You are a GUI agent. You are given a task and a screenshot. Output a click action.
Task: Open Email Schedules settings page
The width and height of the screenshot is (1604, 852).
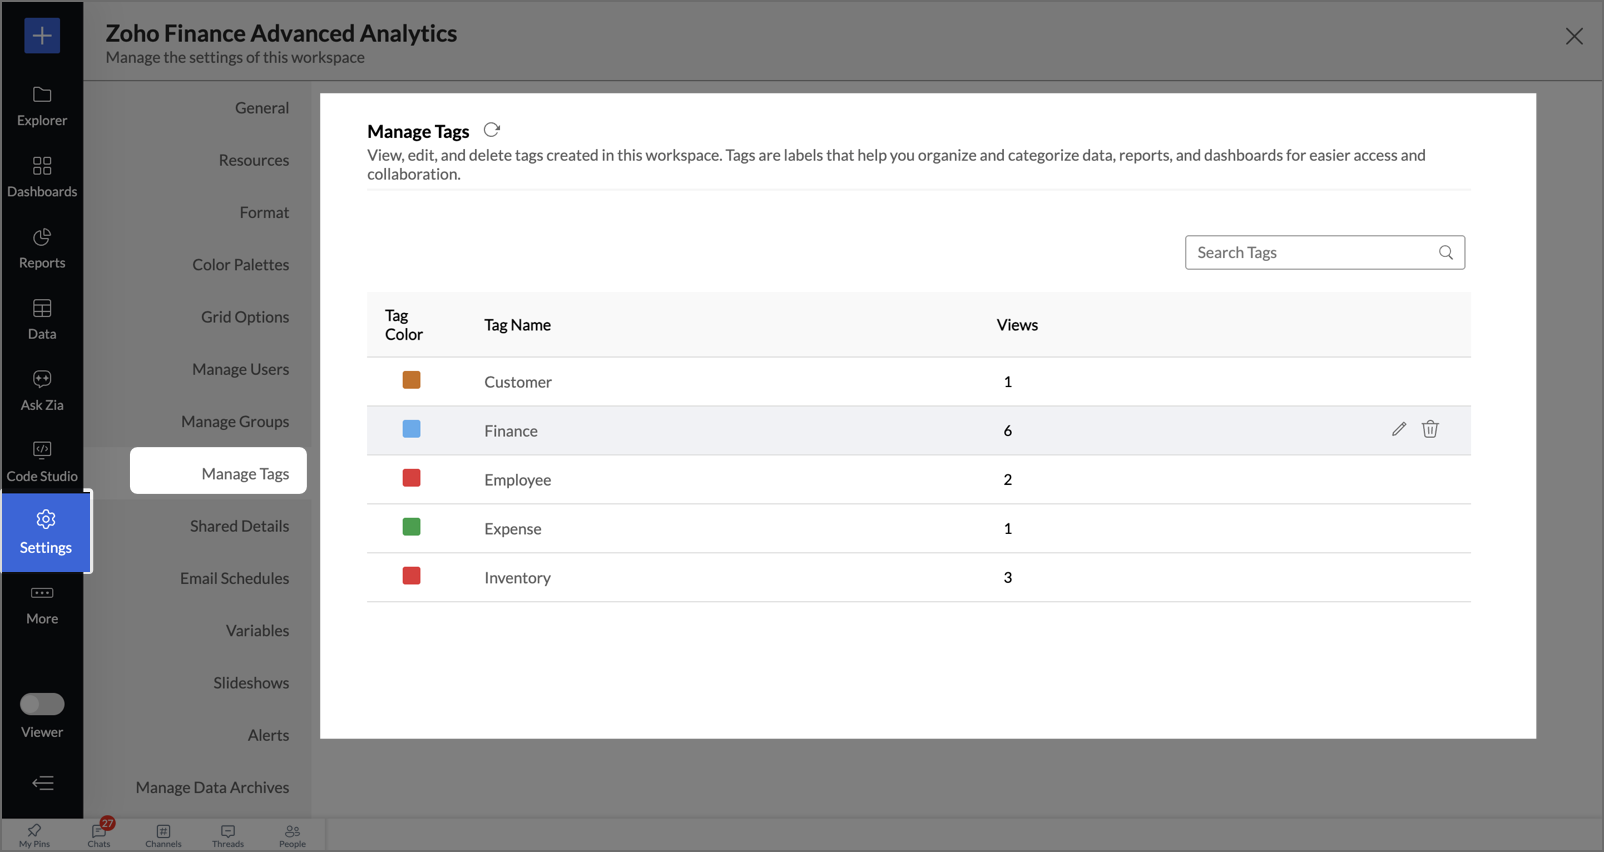coord(234,578)
